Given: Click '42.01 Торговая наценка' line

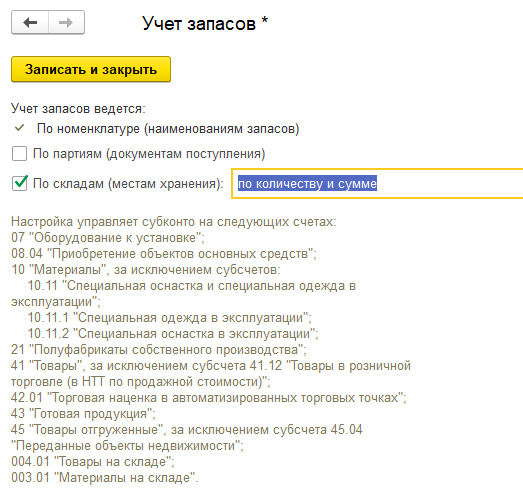Looking at the screenshot, I should click(x=209, y=398).
